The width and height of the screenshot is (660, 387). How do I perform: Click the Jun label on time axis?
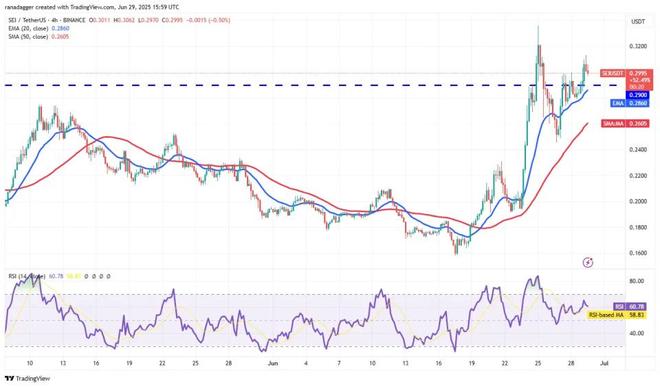273,363
